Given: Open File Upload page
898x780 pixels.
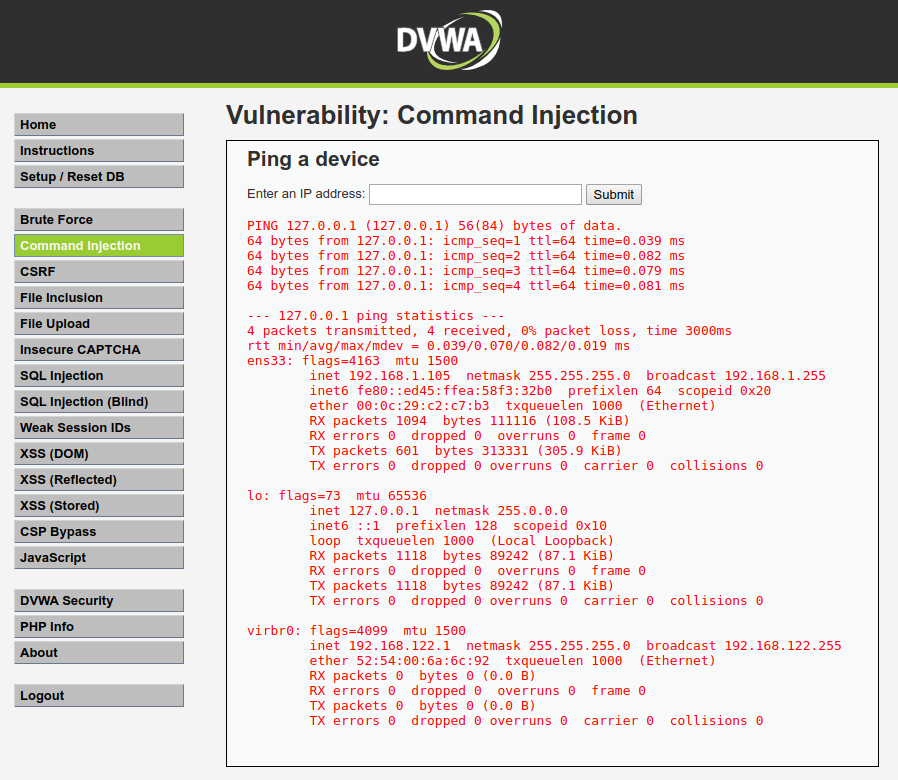Looking at the screenshot, I should coord(99,324).
